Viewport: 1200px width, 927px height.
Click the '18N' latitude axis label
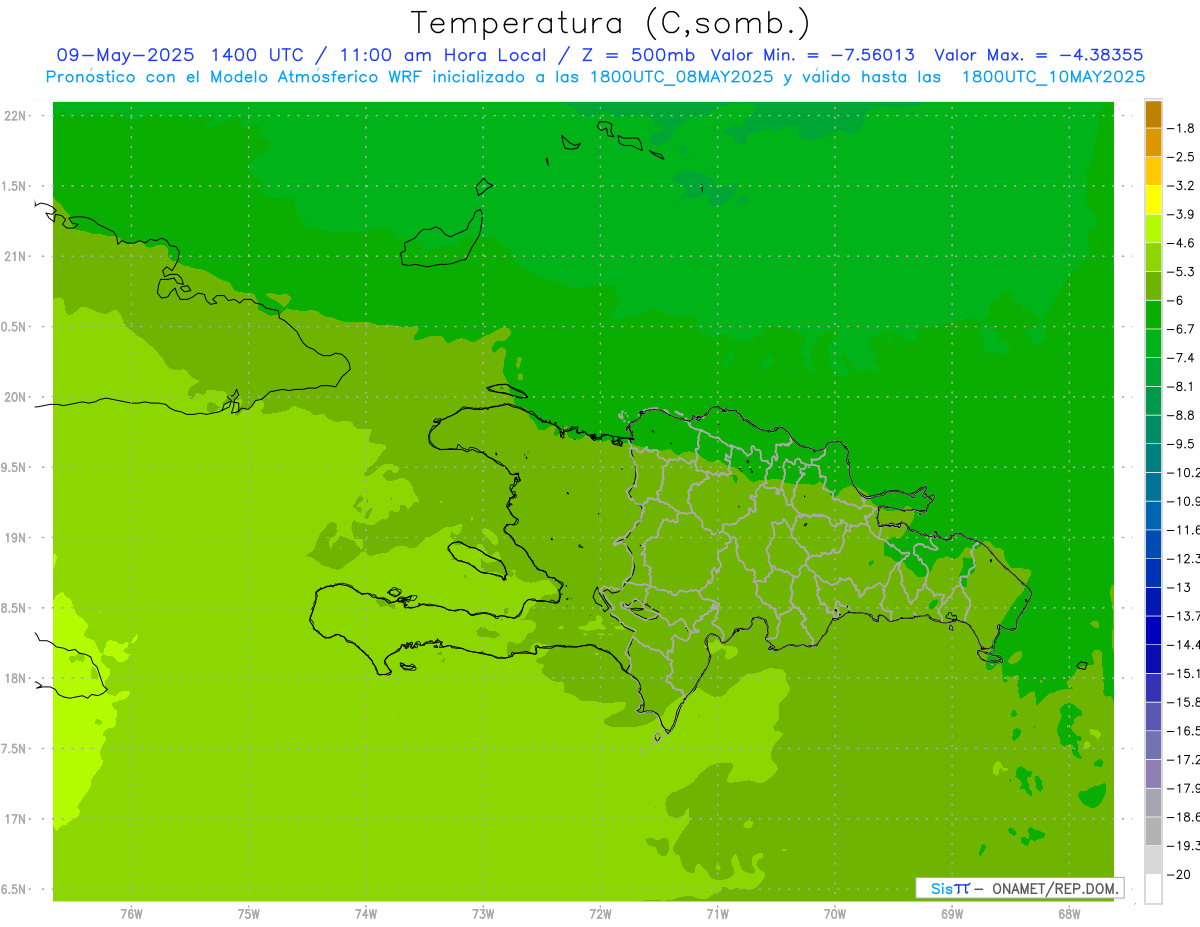coord(15,678)
